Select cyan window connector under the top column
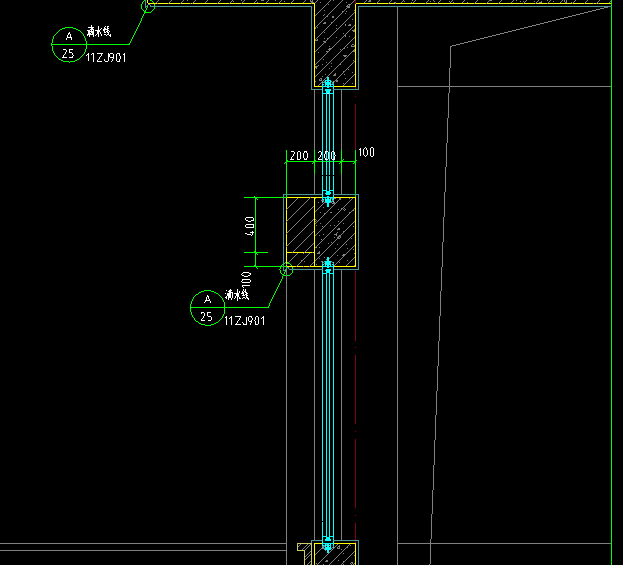This screenshot has height=565, width=623. coord(328,84)
